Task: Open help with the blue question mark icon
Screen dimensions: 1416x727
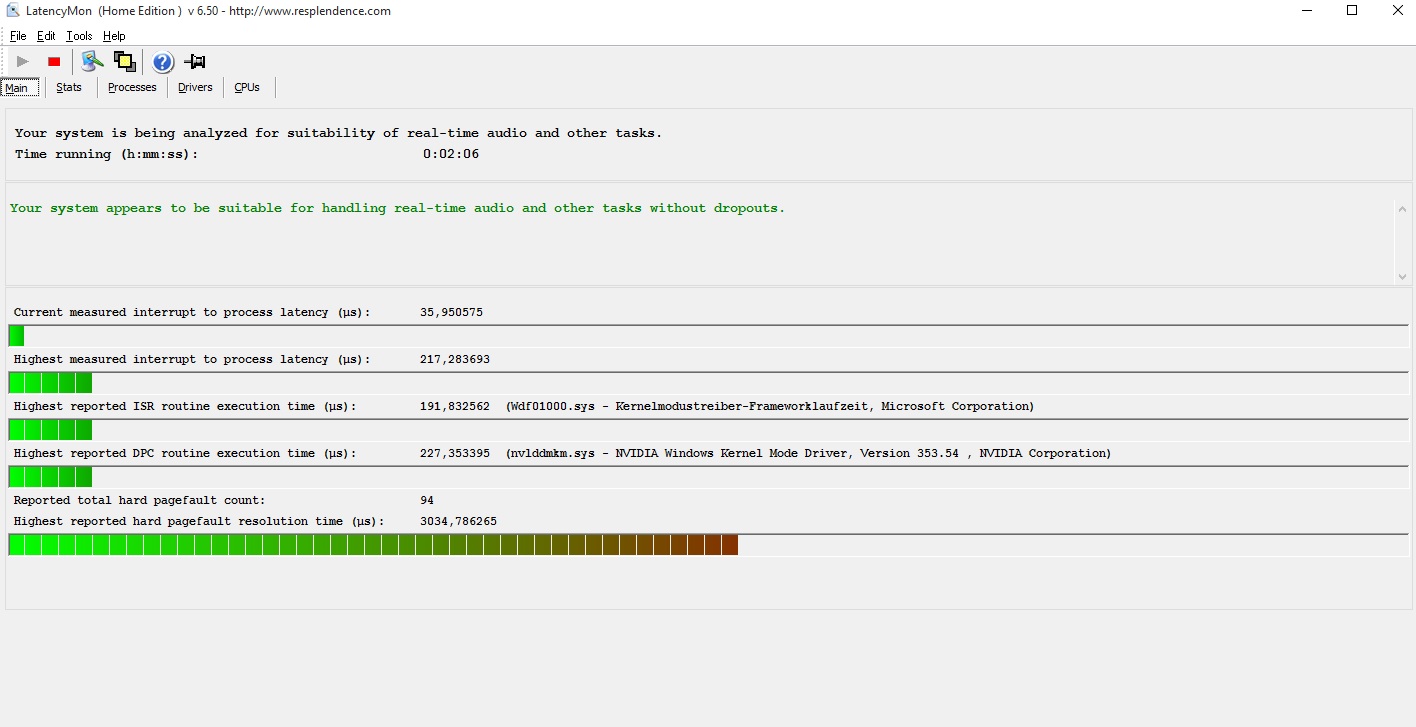Action: point(163,62)
